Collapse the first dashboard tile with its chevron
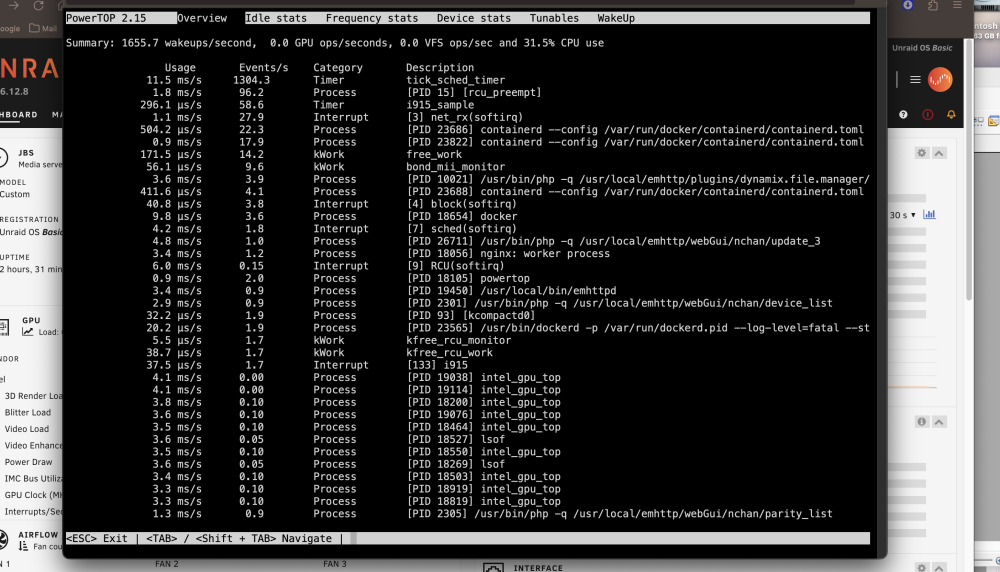 click(x=939, y=153)
